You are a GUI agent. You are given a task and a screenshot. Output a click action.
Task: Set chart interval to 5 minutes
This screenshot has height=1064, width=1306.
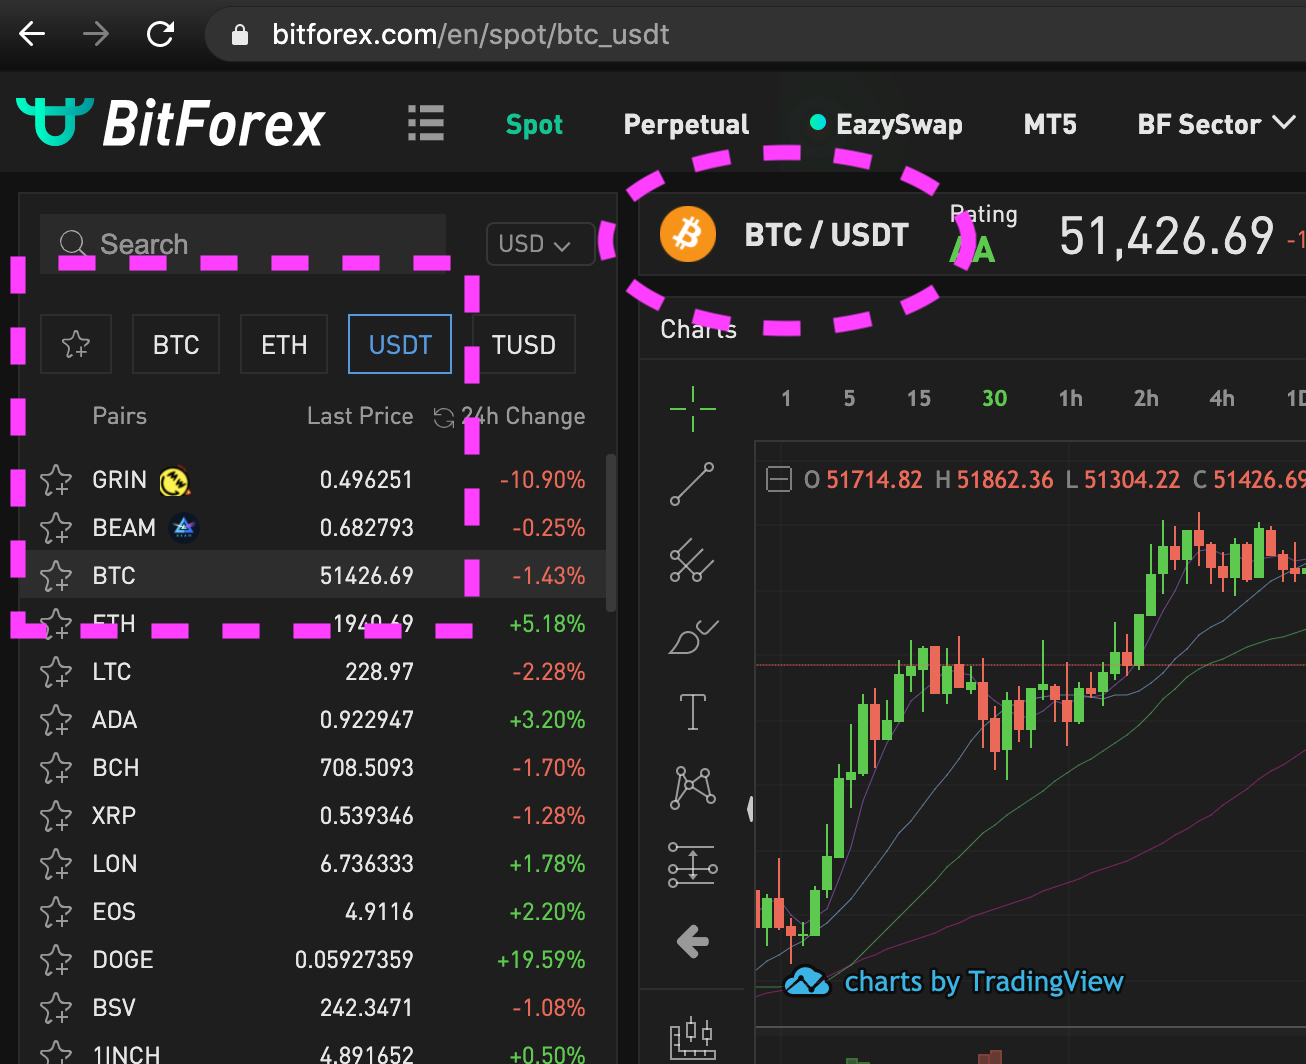[849, 398]
